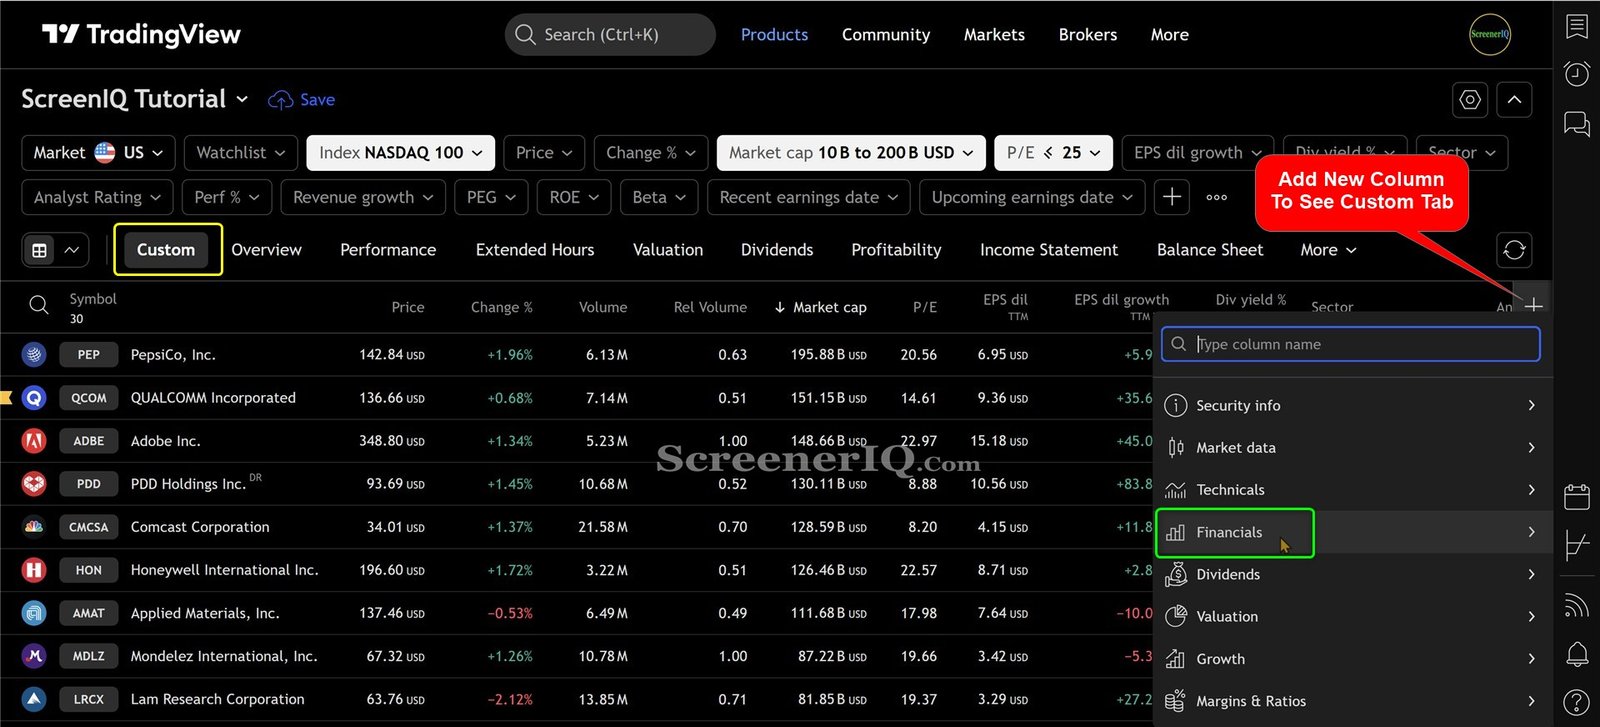
Task: Click the Lam Research logo icon
Action: (34, 699)
